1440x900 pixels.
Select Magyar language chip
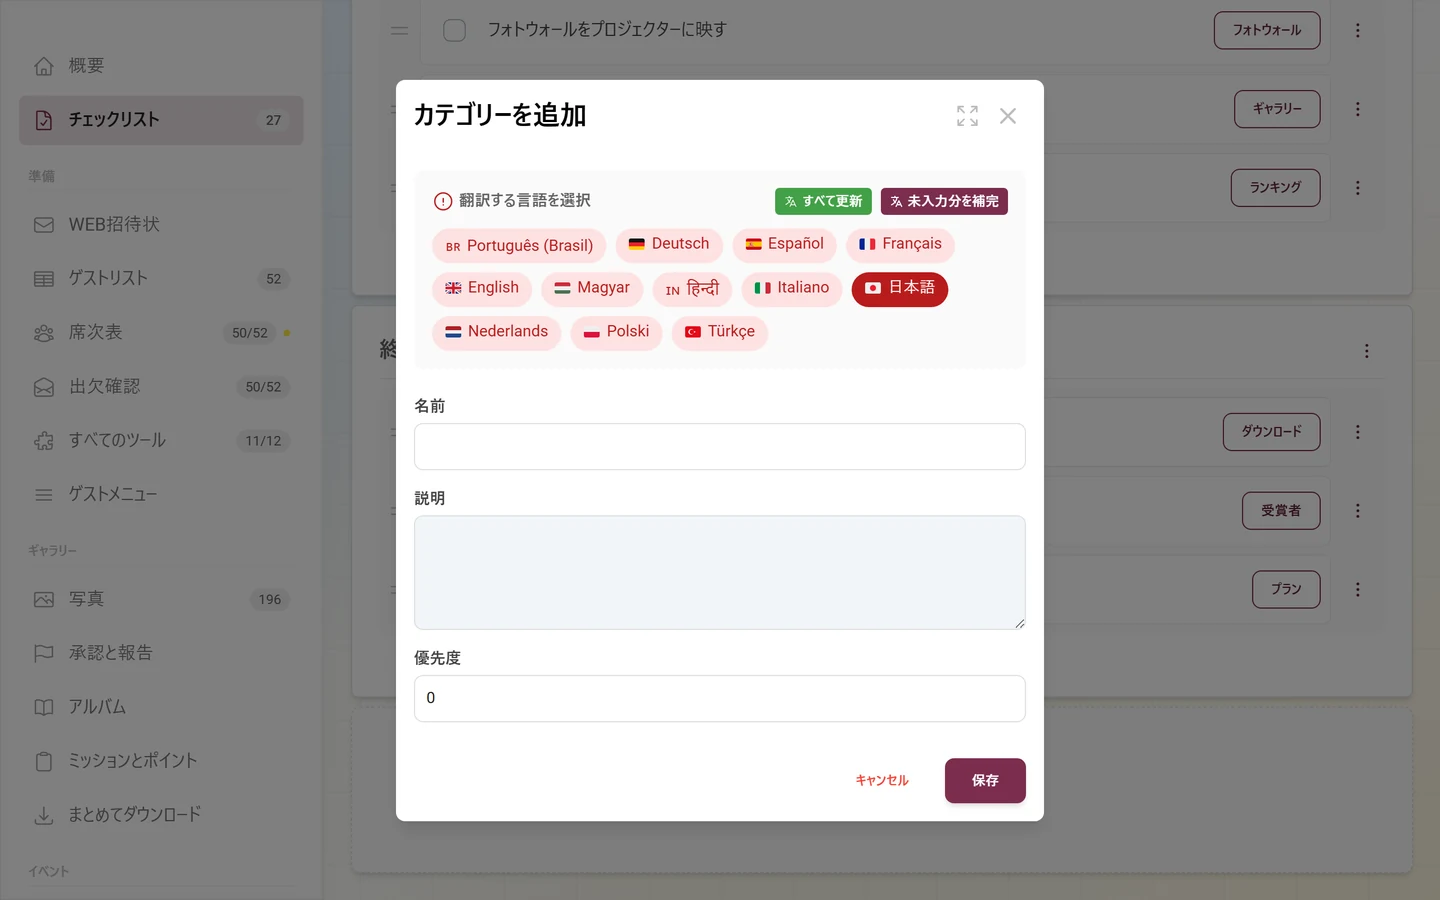[592, 289]
